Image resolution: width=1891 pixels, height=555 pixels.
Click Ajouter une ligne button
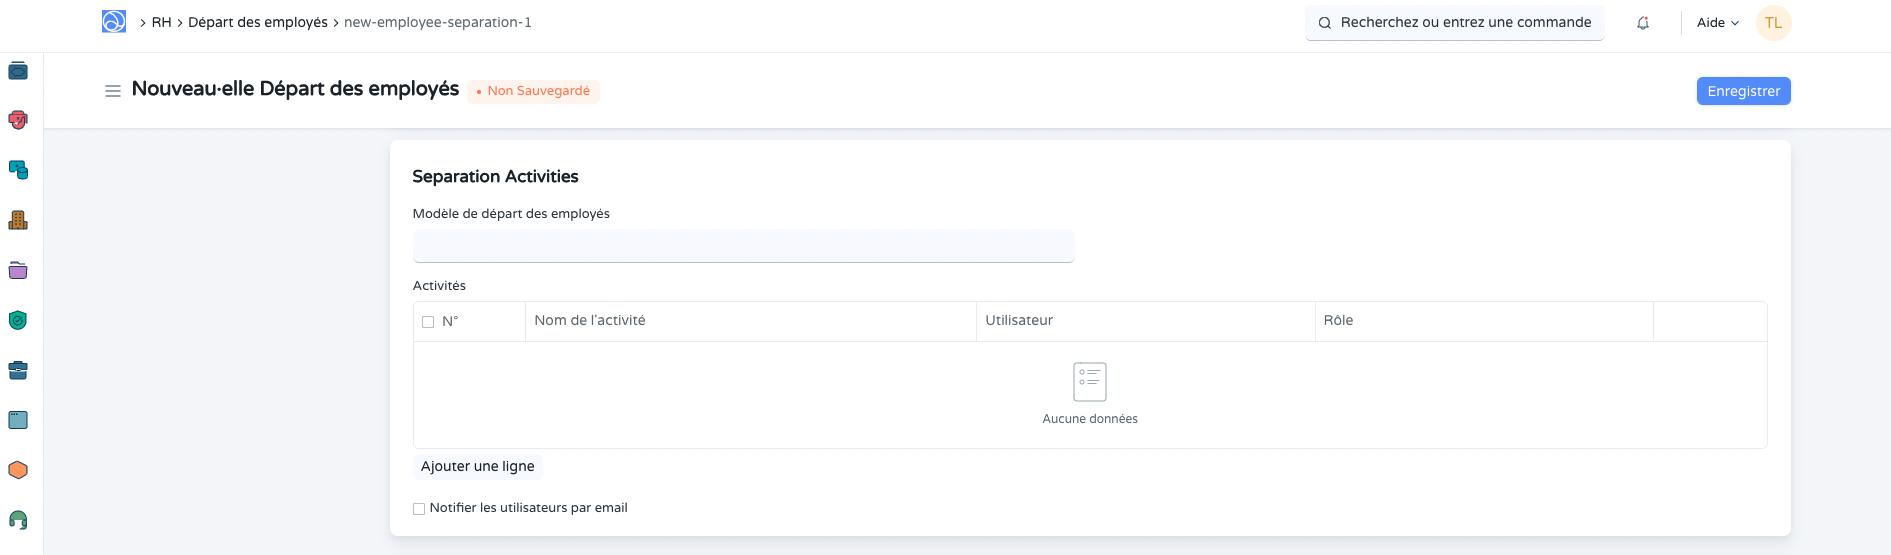point(477,466)
